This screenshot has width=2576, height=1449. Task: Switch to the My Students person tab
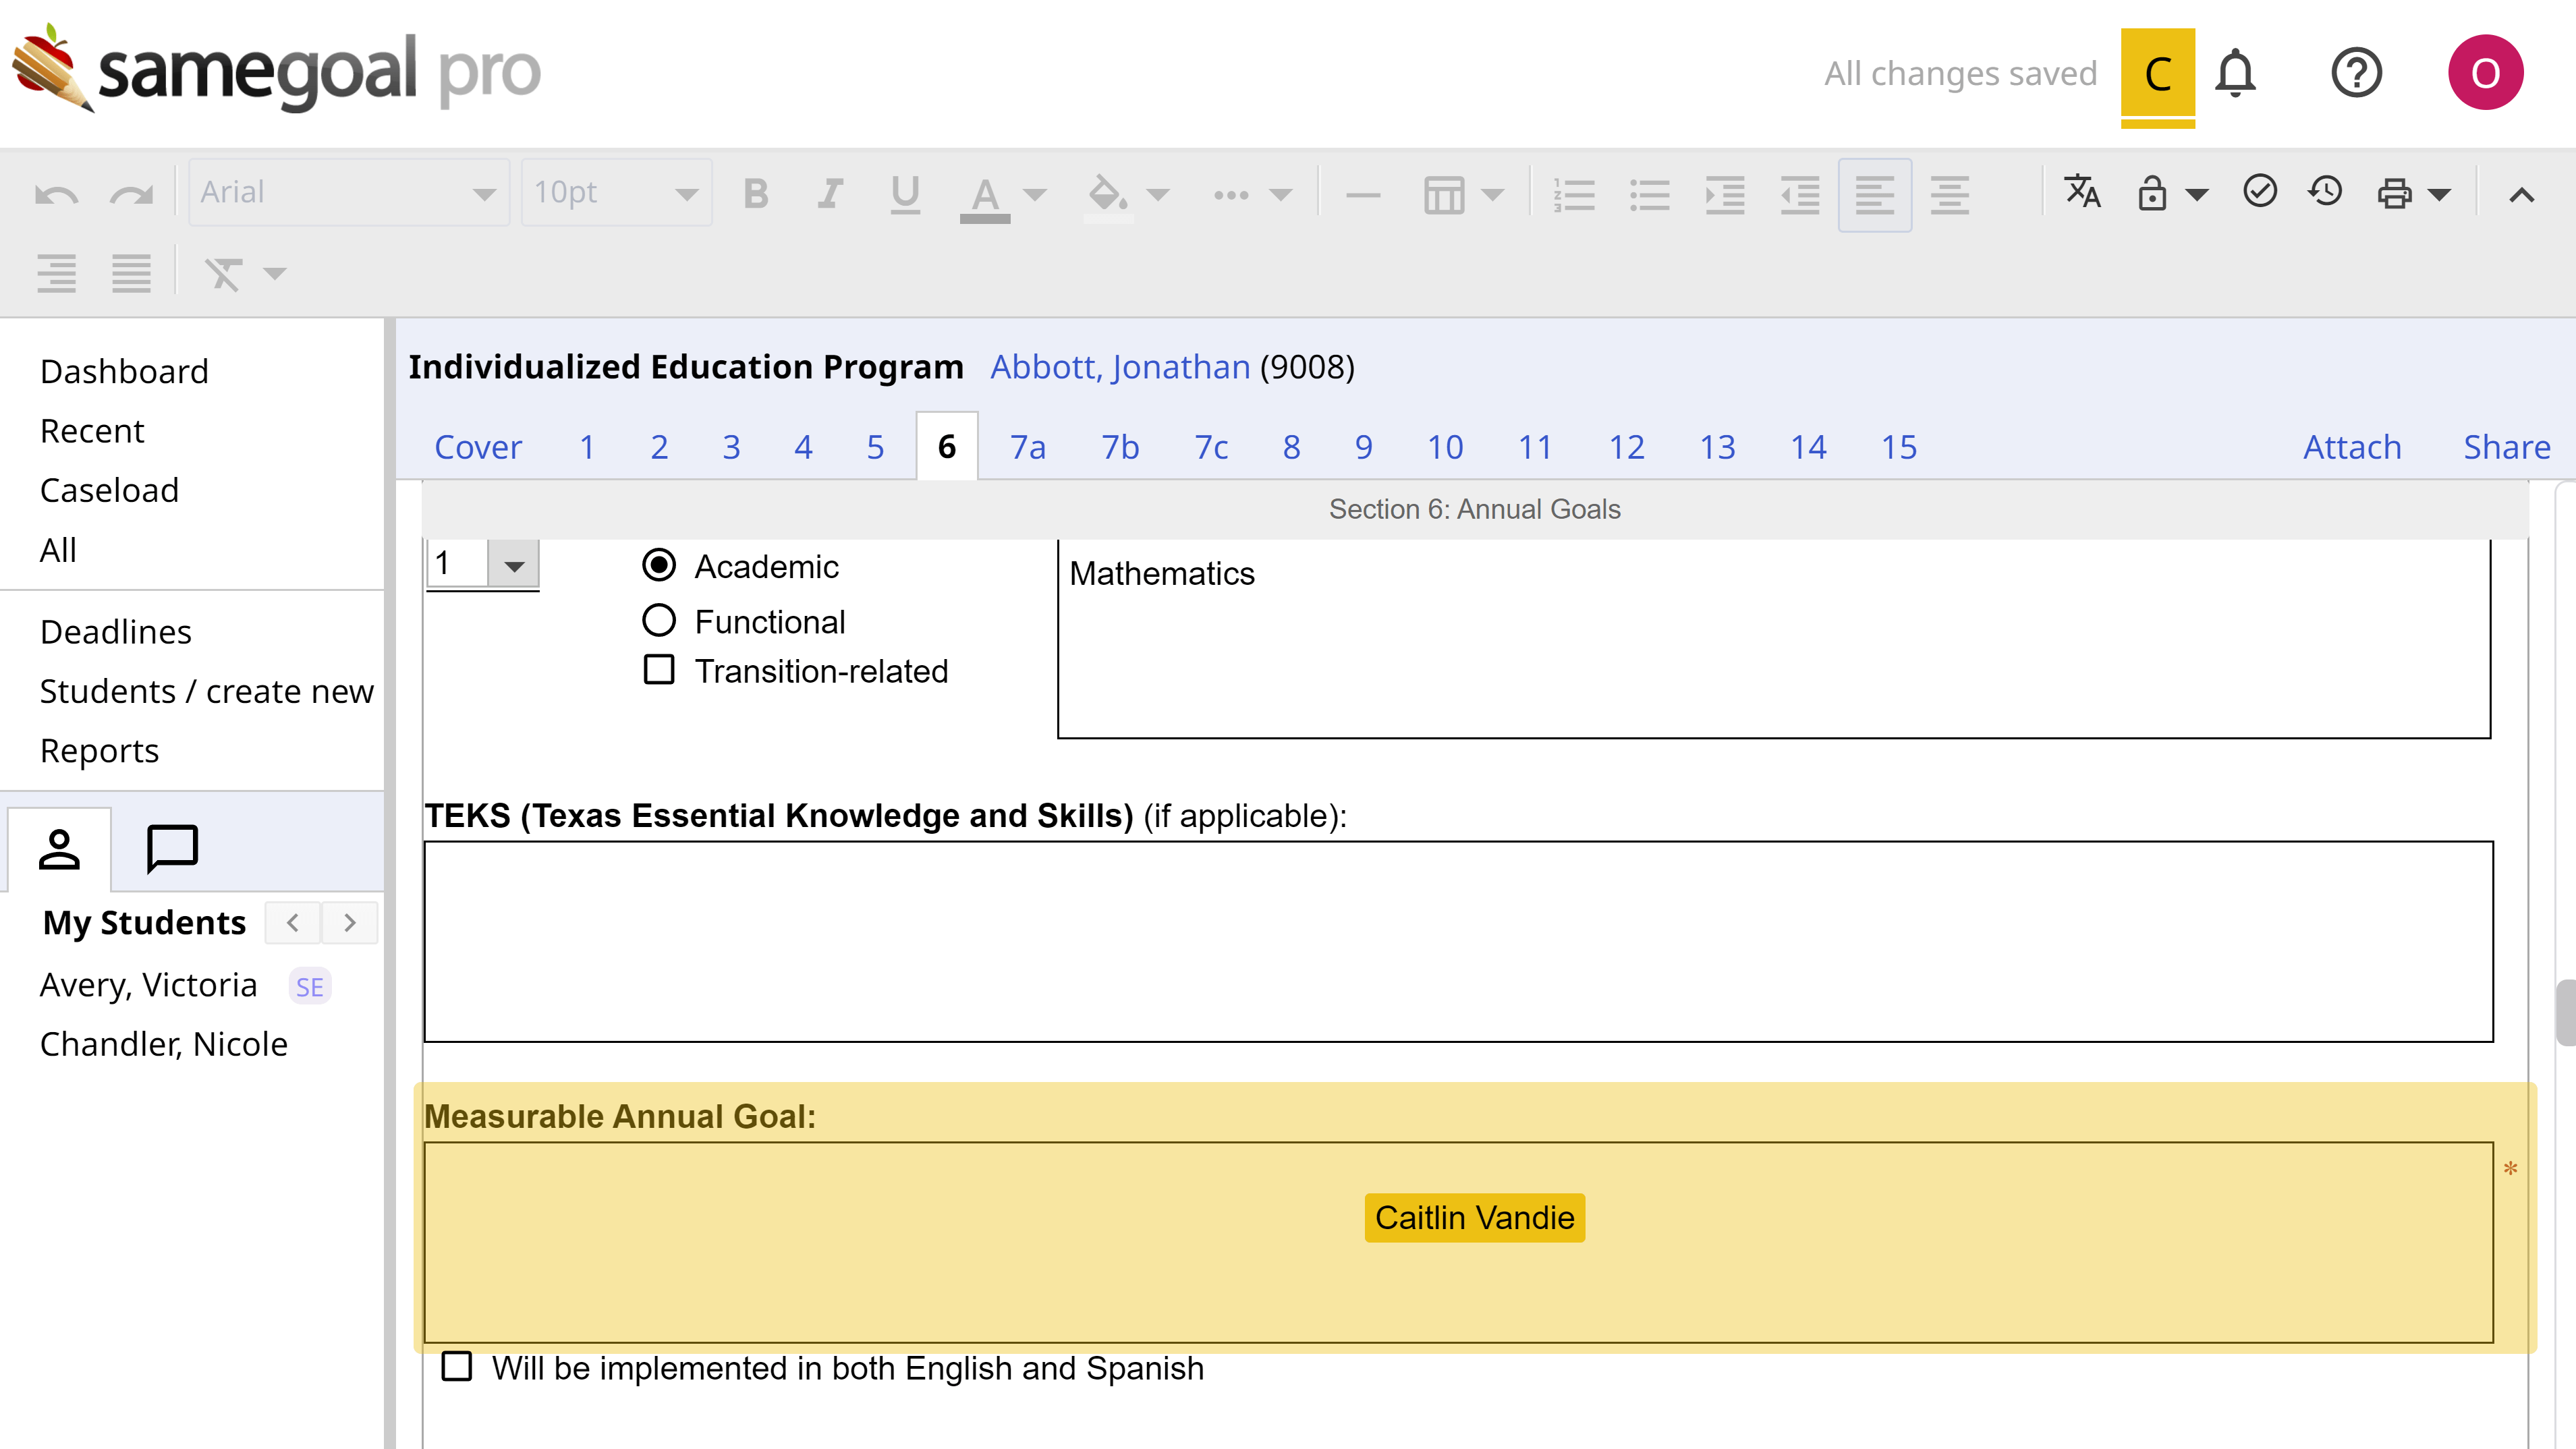coord(59,849)
